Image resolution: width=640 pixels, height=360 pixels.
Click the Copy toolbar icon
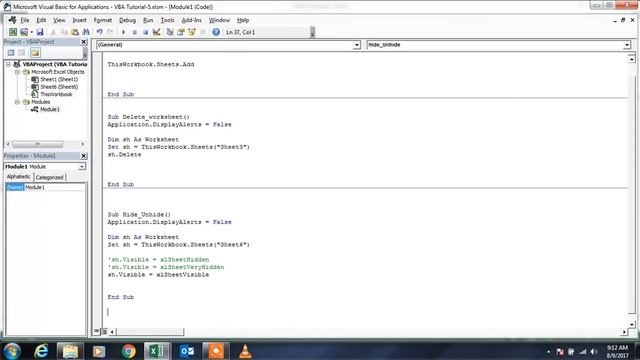click(64, 32)
